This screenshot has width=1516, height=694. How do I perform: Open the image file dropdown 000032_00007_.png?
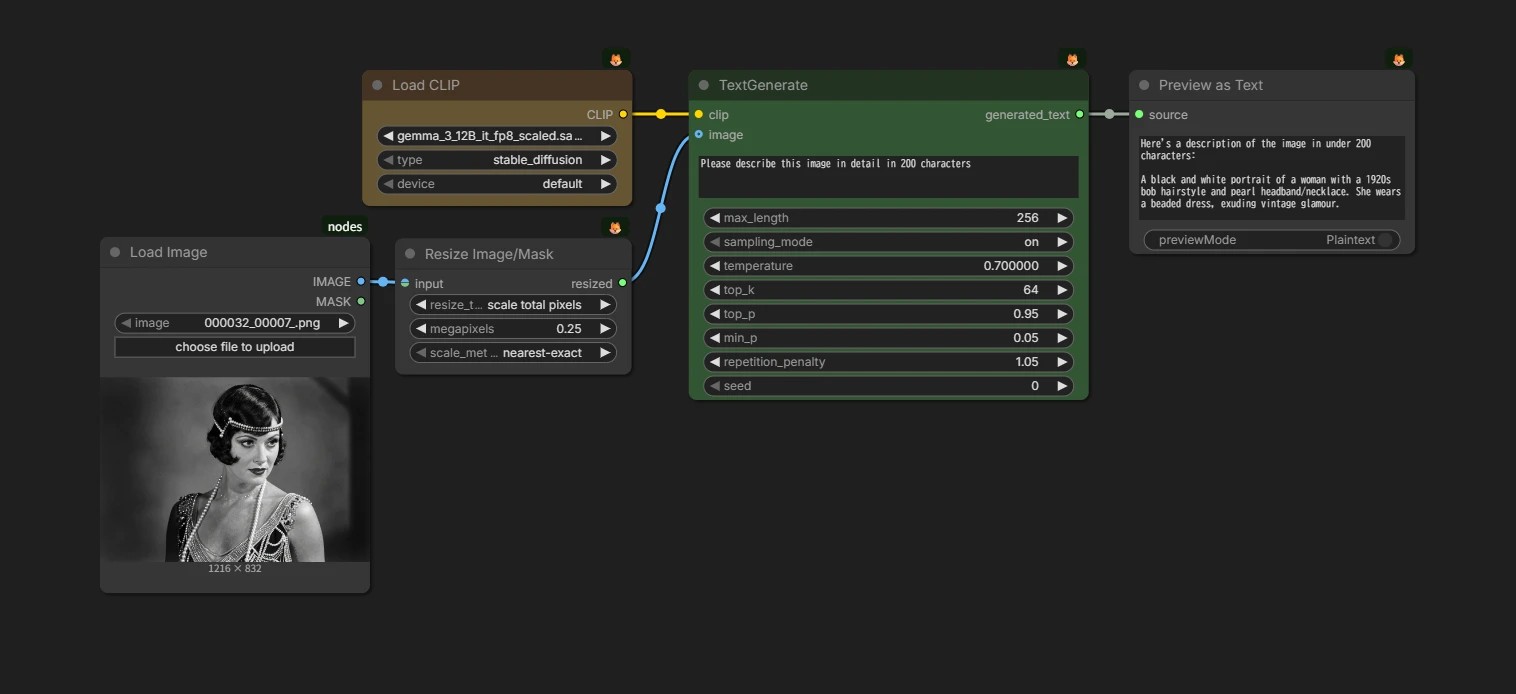(235, 323)
